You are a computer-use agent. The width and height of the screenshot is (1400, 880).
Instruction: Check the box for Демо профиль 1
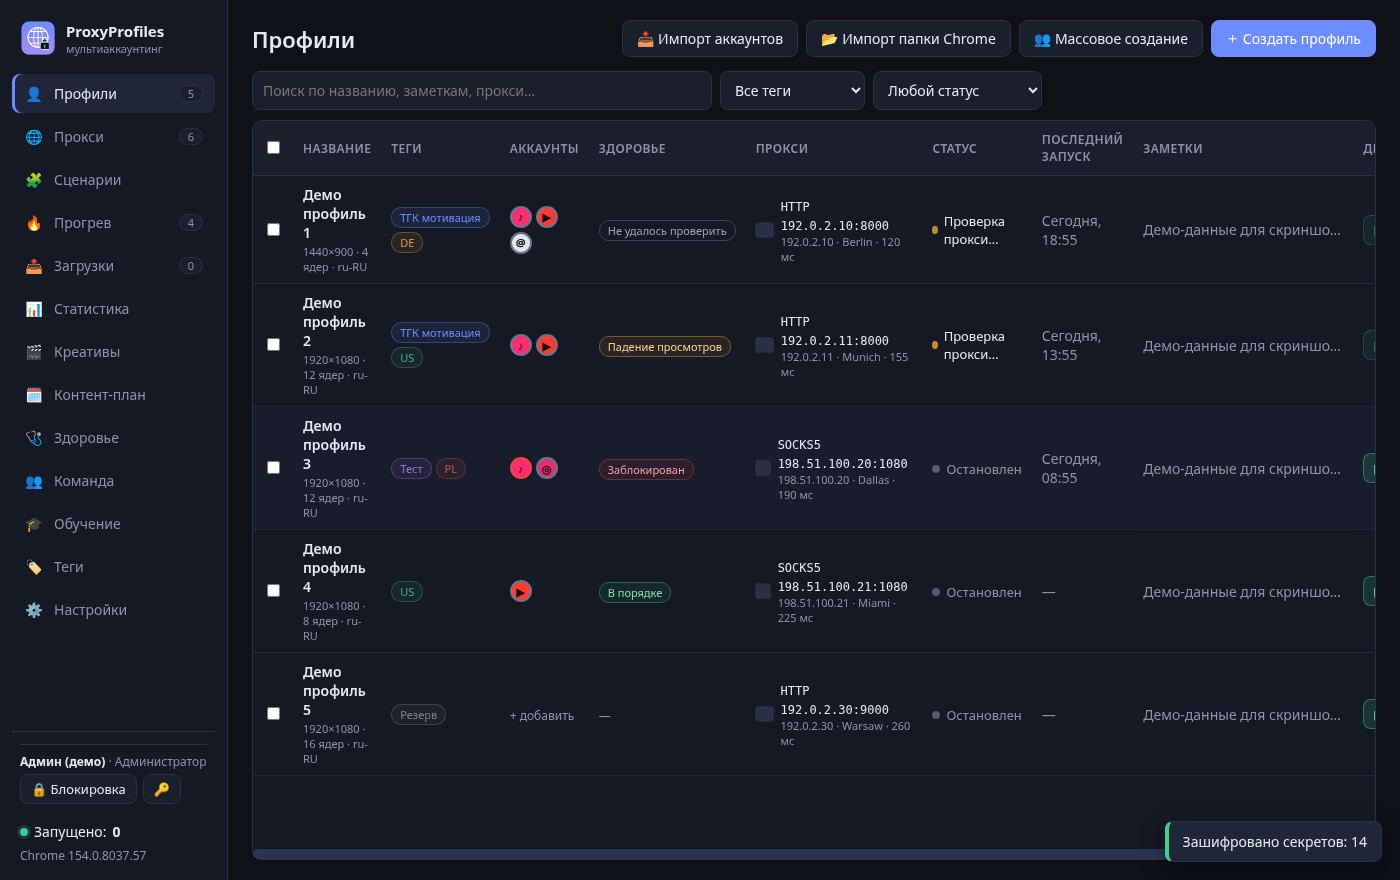[x=273, y=230]
